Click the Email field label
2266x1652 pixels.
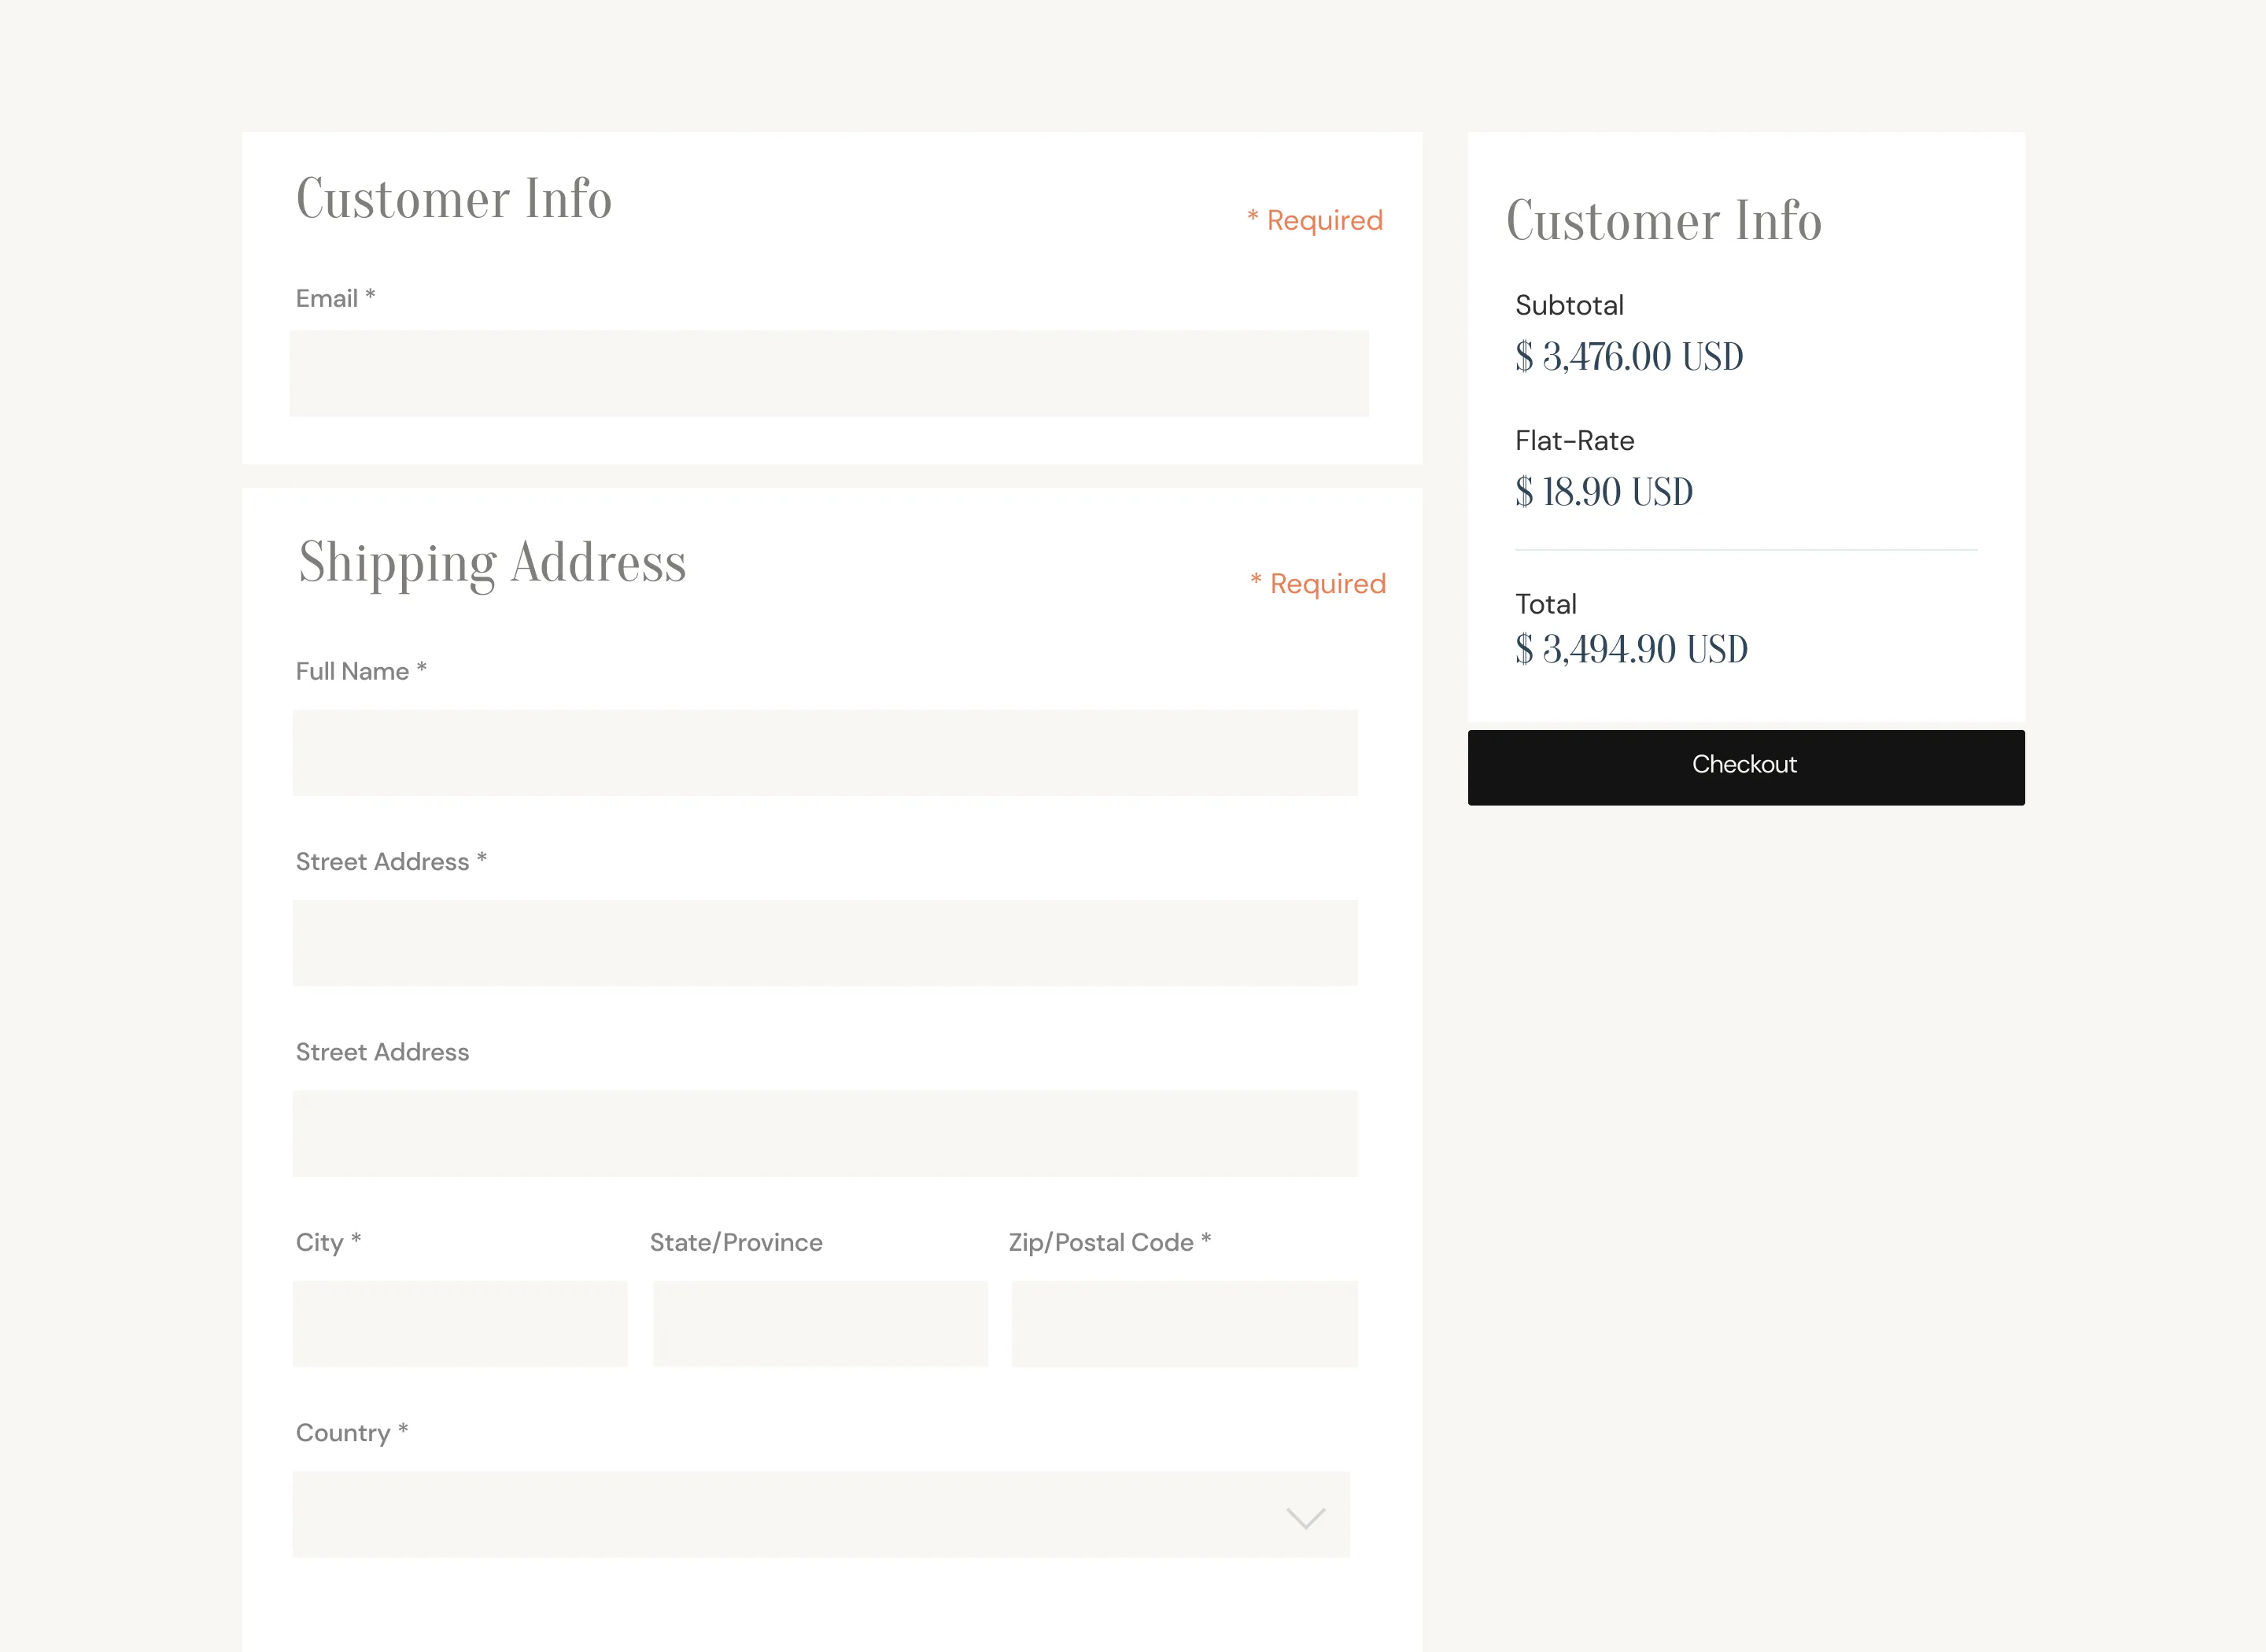click(x=334, y=297)
